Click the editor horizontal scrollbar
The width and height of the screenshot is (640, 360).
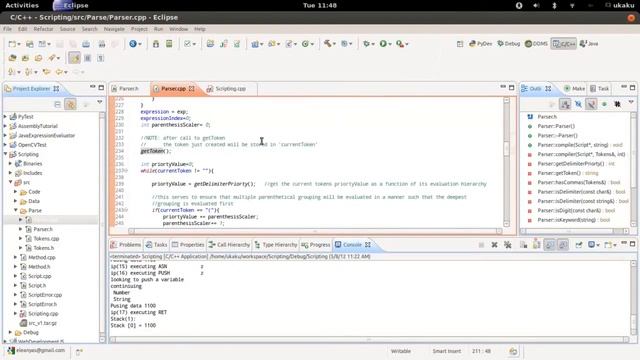pos(315,231)
